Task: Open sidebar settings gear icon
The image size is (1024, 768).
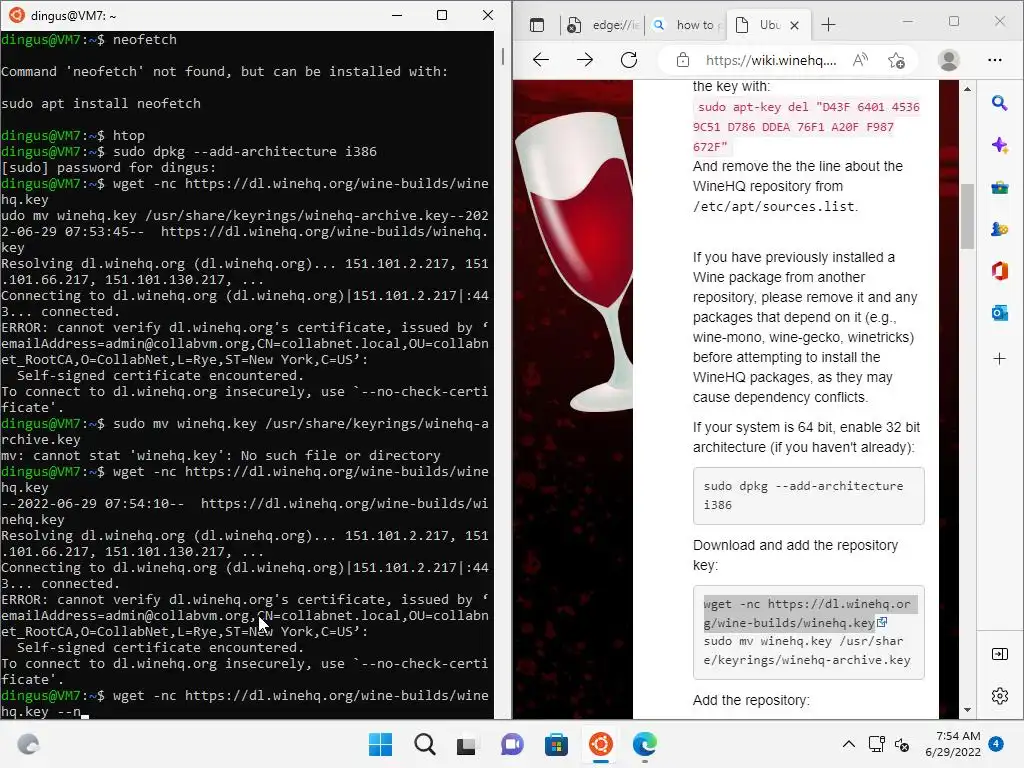Action: point(999,696)
